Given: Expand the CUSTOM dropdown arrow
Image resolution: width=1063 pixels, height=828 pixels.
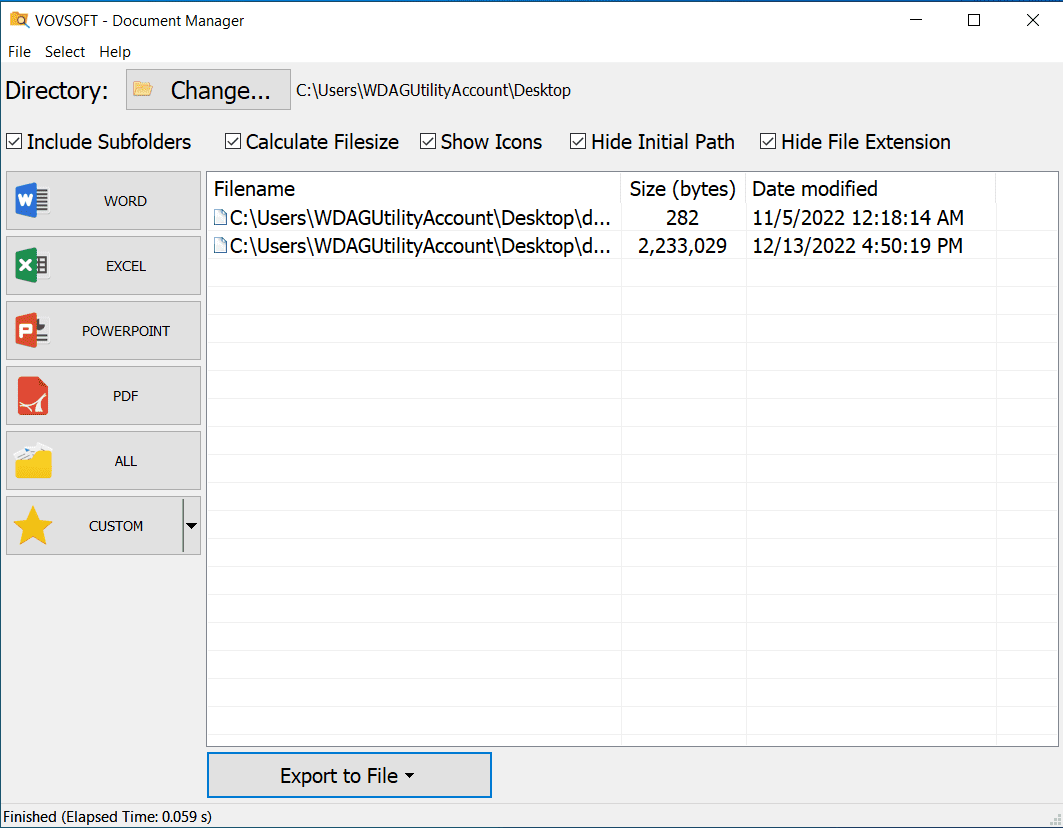Looking at the screenshot, I should (x=192, y=526).
